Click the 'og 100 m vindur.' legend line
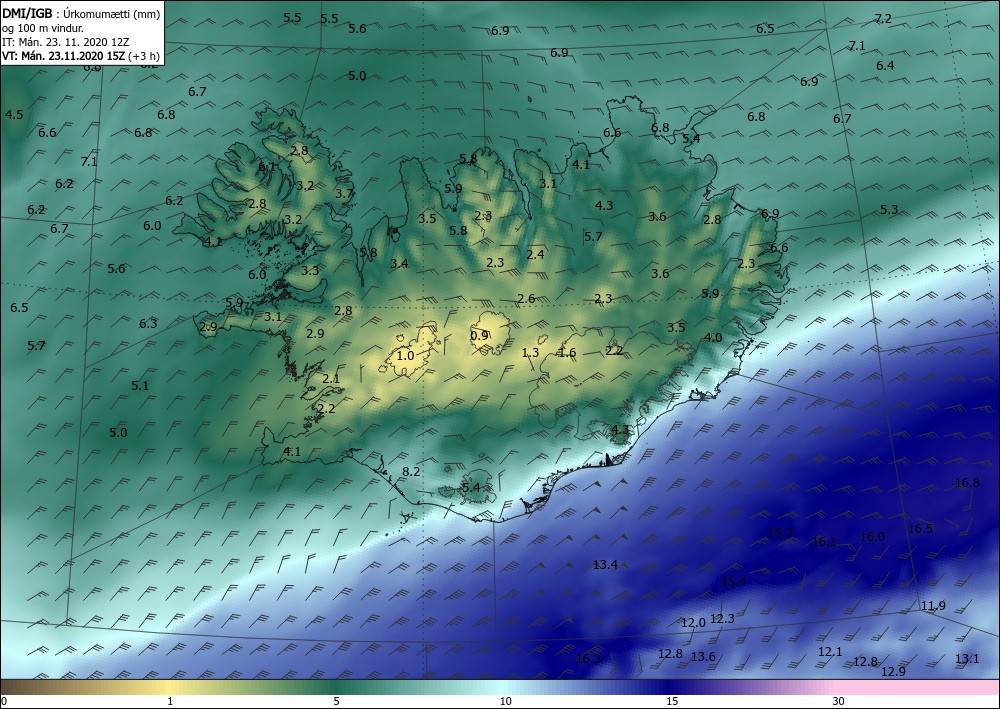The height and width of the screenshot is (709, 1000). pyautogui.click(x=43, y=28)
